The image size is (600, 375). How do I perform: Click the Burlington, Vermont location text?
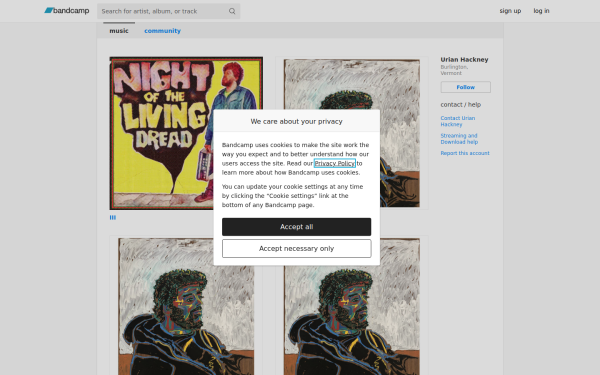click(x=454, y=70)
